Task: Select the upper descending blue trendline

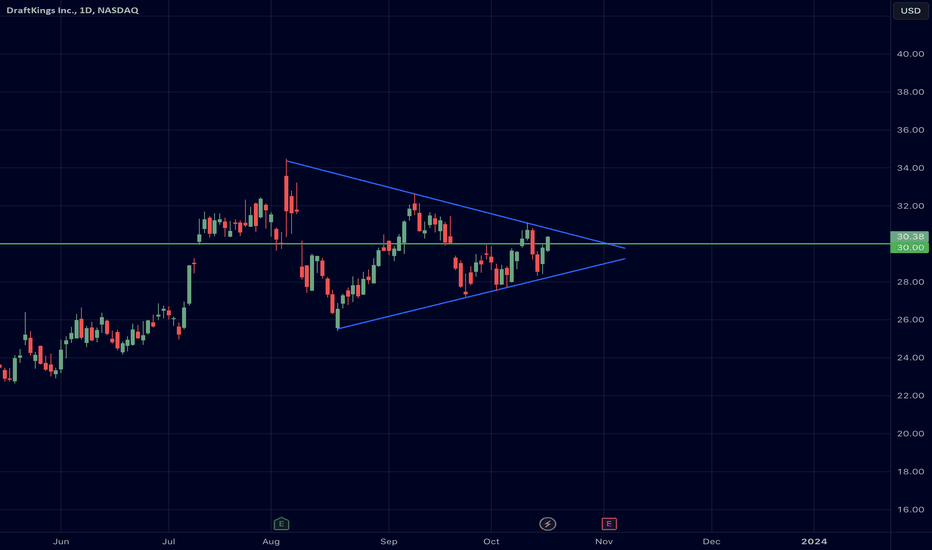Action: click(455, 204)
